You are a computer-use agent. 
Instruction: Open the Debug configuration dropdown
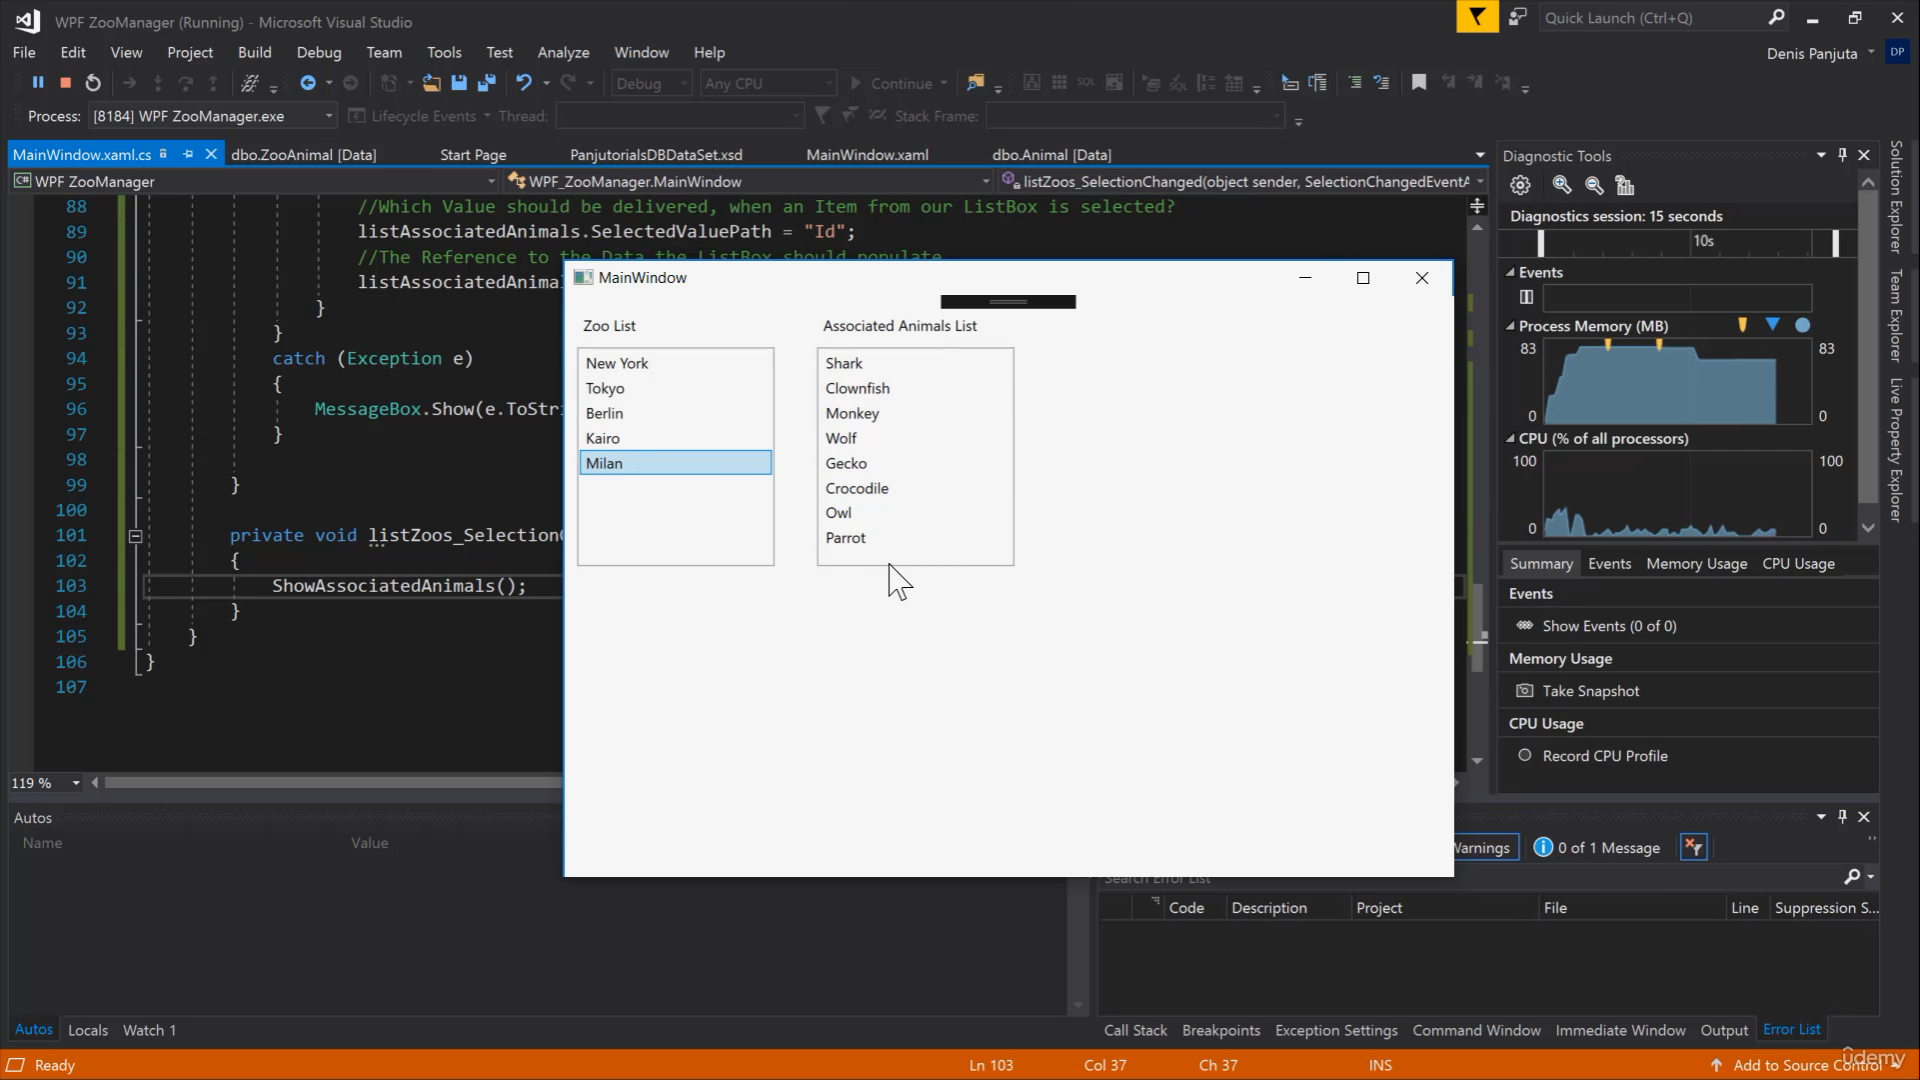click(651, 83)
